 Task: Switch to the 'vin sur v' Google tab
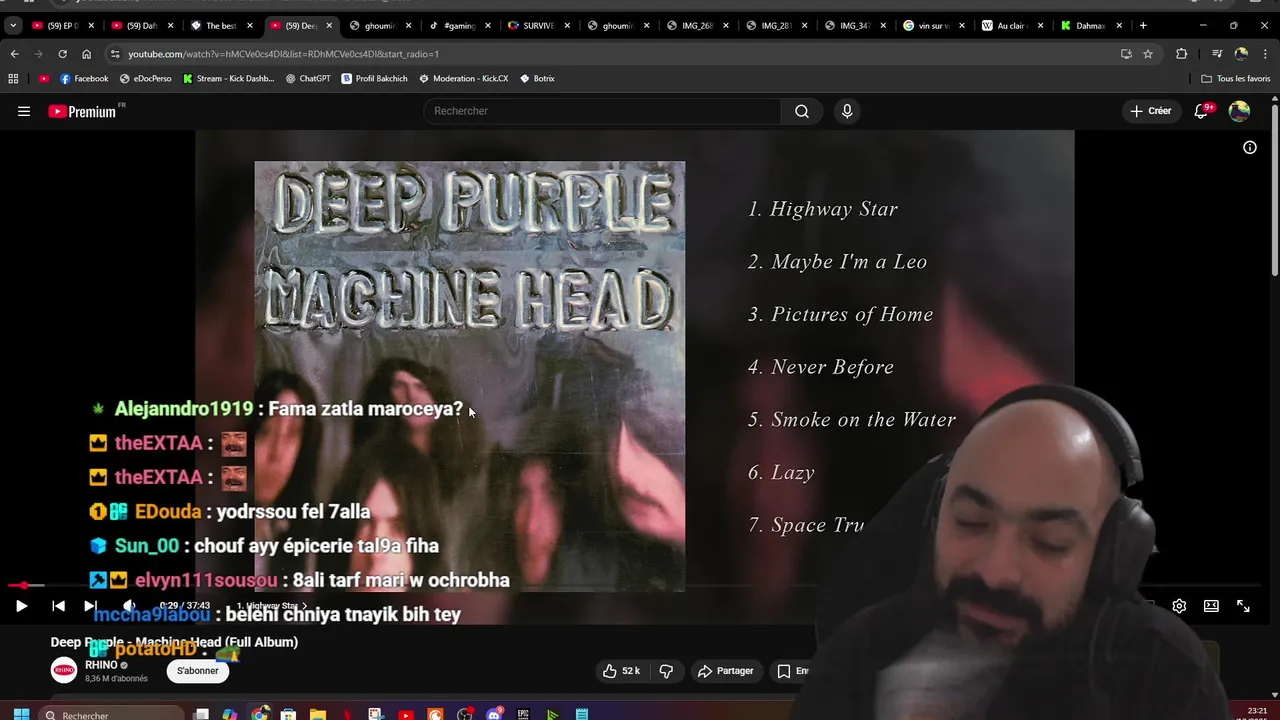(x=933, y=25)
